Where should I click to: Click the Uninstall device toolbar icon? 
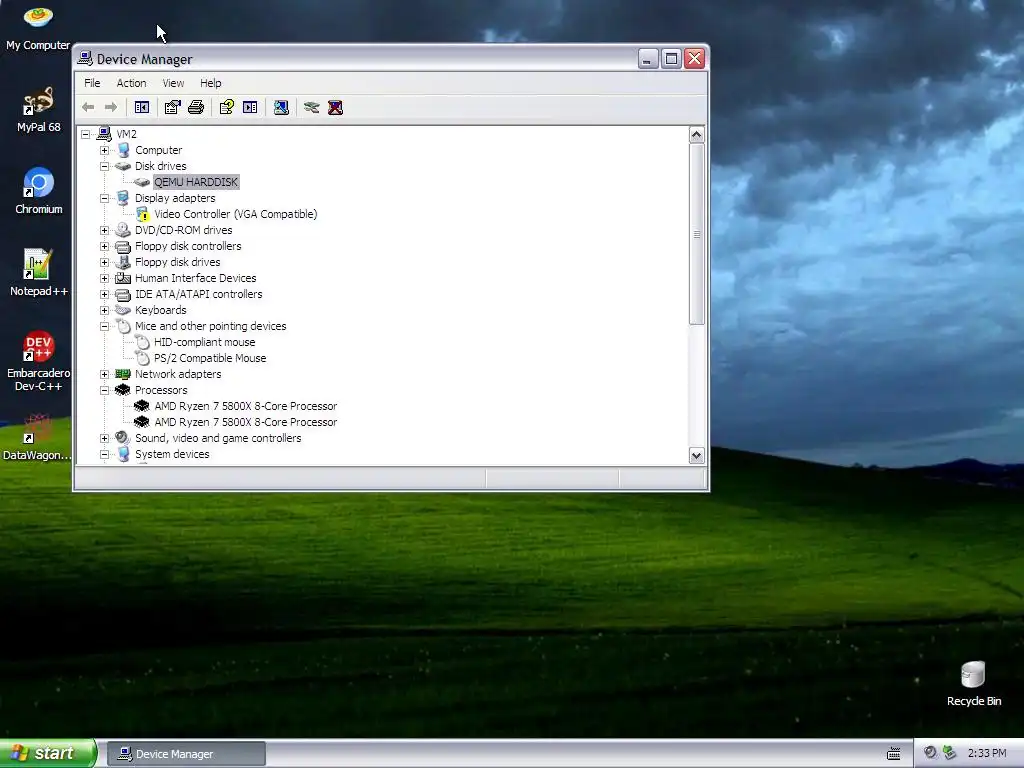pos(335,107)
